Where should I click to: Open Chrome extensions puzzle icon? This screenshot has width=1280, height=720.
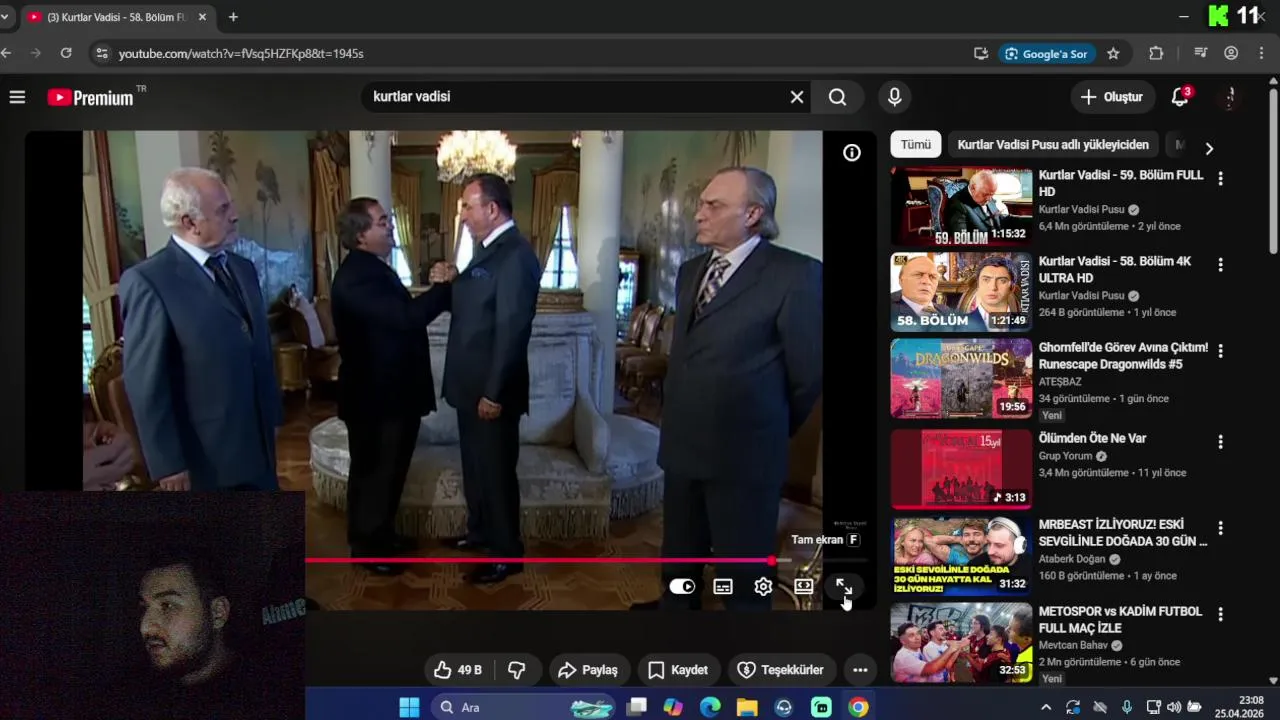1156,54
